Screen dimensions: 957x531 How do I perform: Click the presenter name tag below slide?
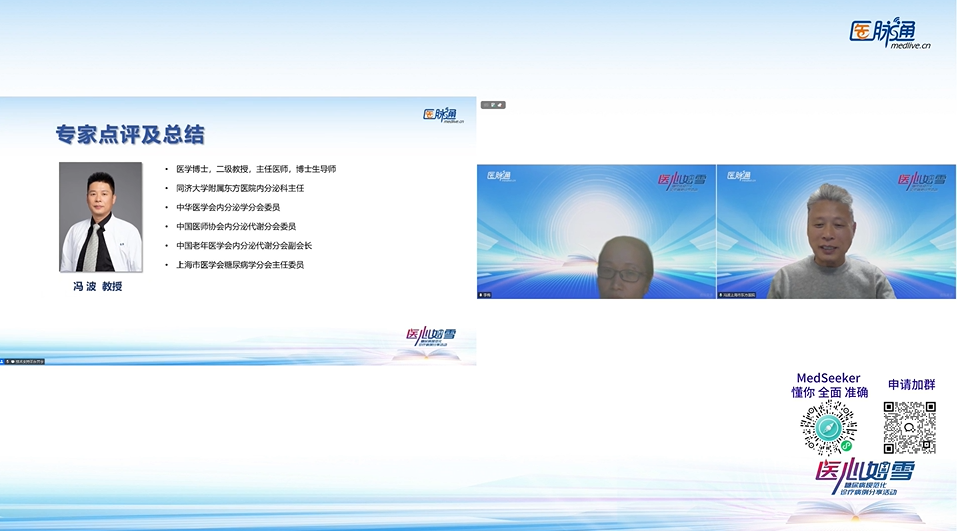[23, 361]
